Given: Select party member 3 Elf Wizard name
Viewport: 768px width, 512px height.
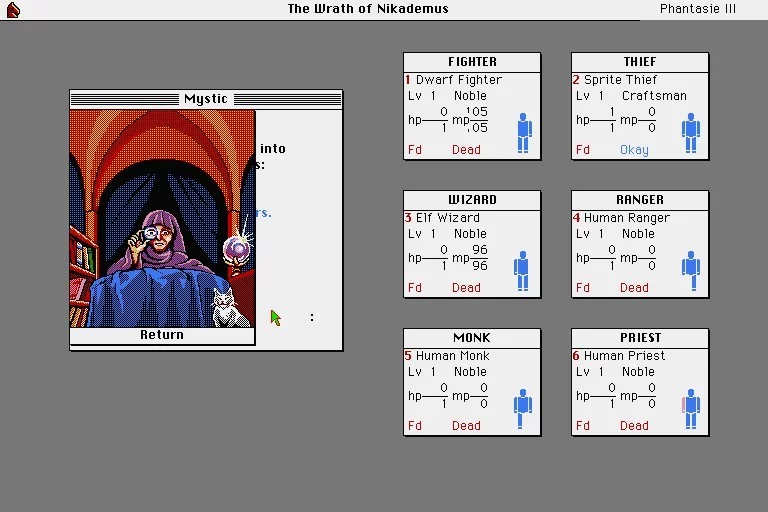Looking at the screenshot, I should click(448, 218).
